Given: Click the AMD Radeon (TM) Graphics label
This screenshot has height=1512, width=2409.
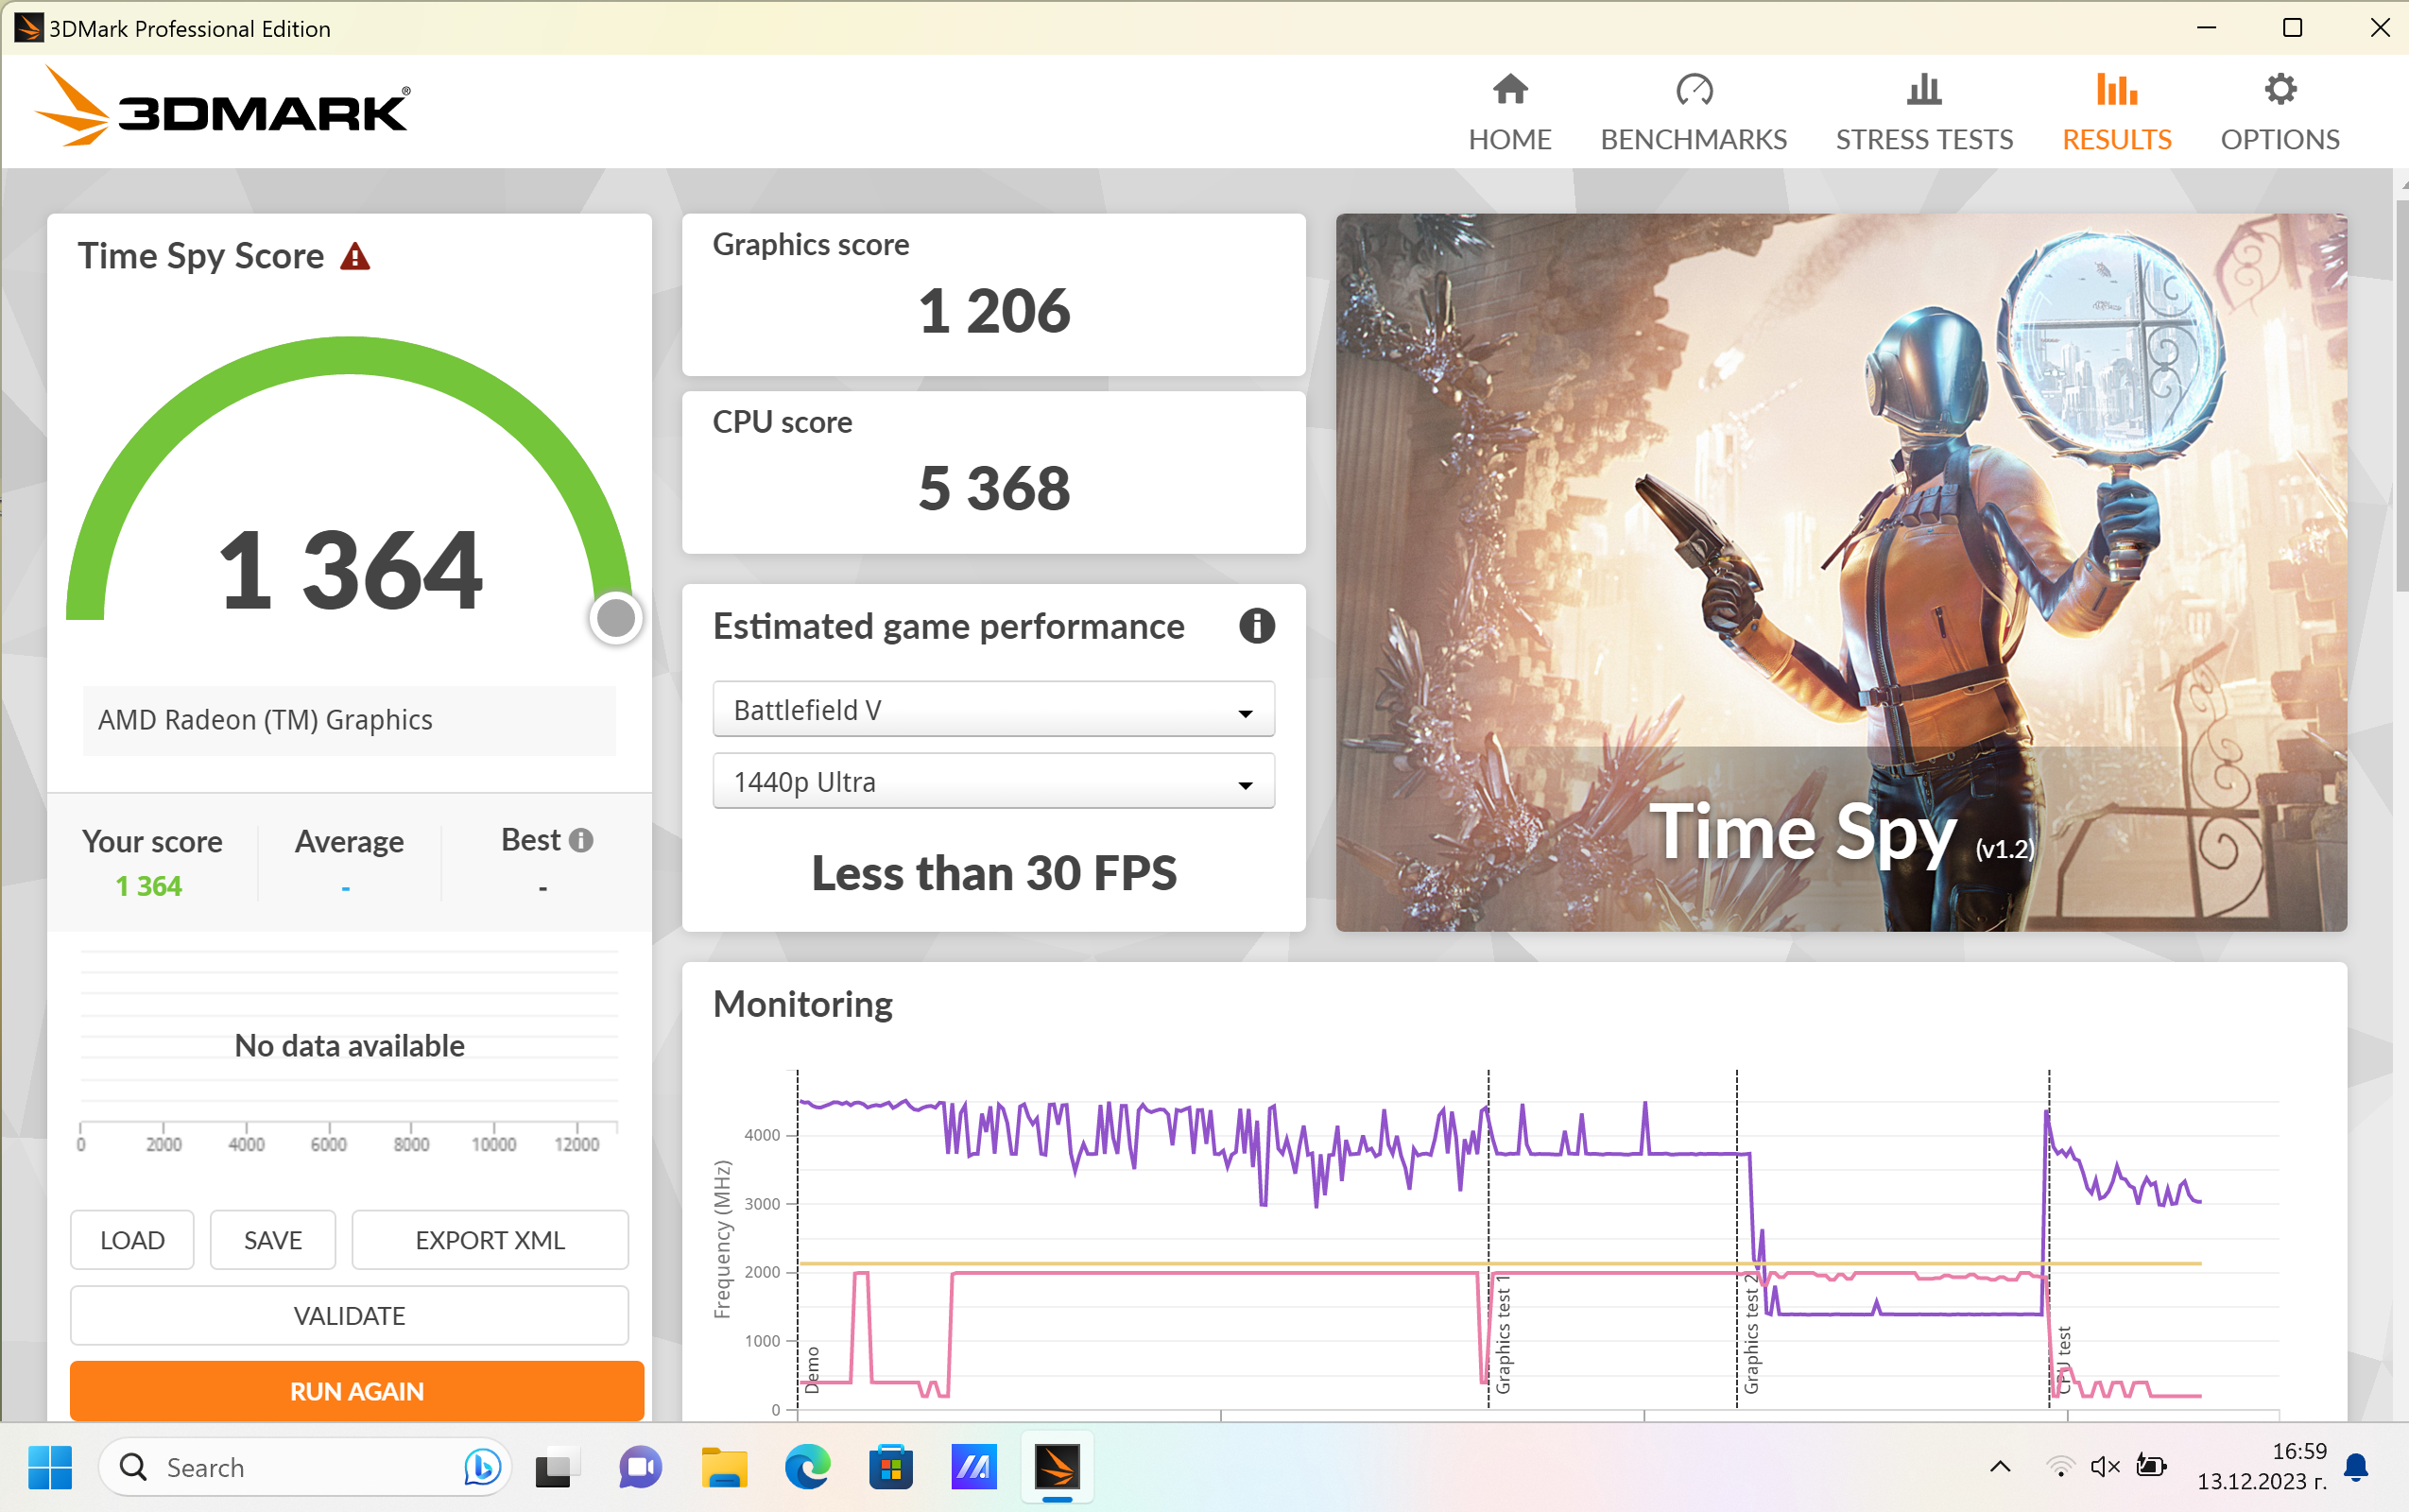Looking at the screenshot, I should 265,720.
